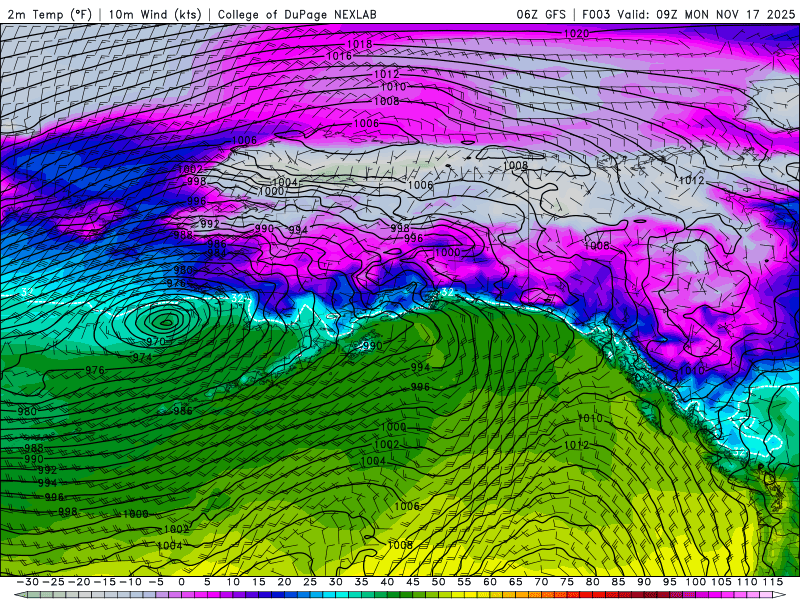
Task: Select the 95 temperature scale label
Action: coord(669,582)
